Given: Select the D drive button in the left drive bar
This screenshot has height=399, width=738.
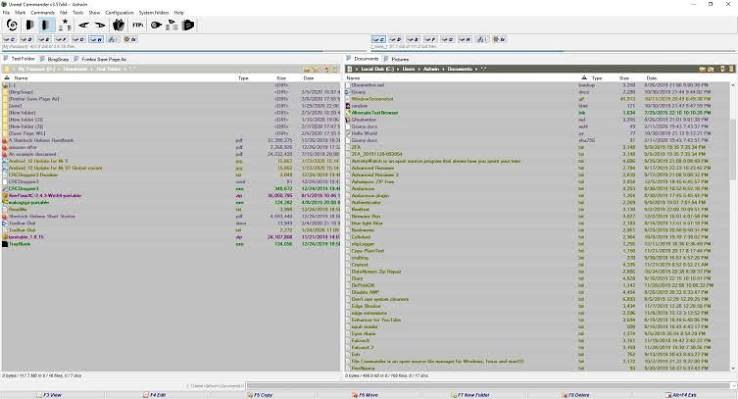Looking at the screenshot, I should tap(26, 40).
